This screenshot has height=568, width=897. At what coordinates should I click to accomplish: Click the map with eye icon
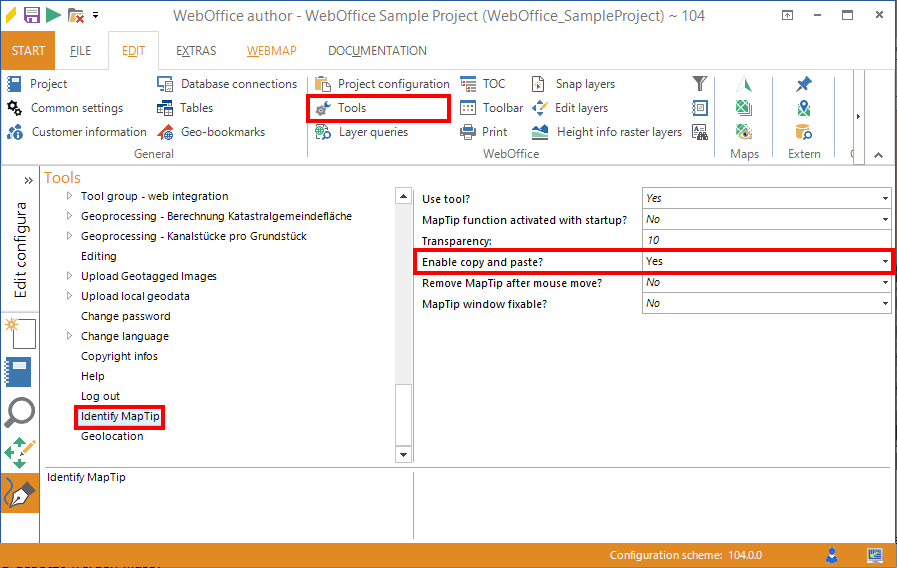click(744, 132)
